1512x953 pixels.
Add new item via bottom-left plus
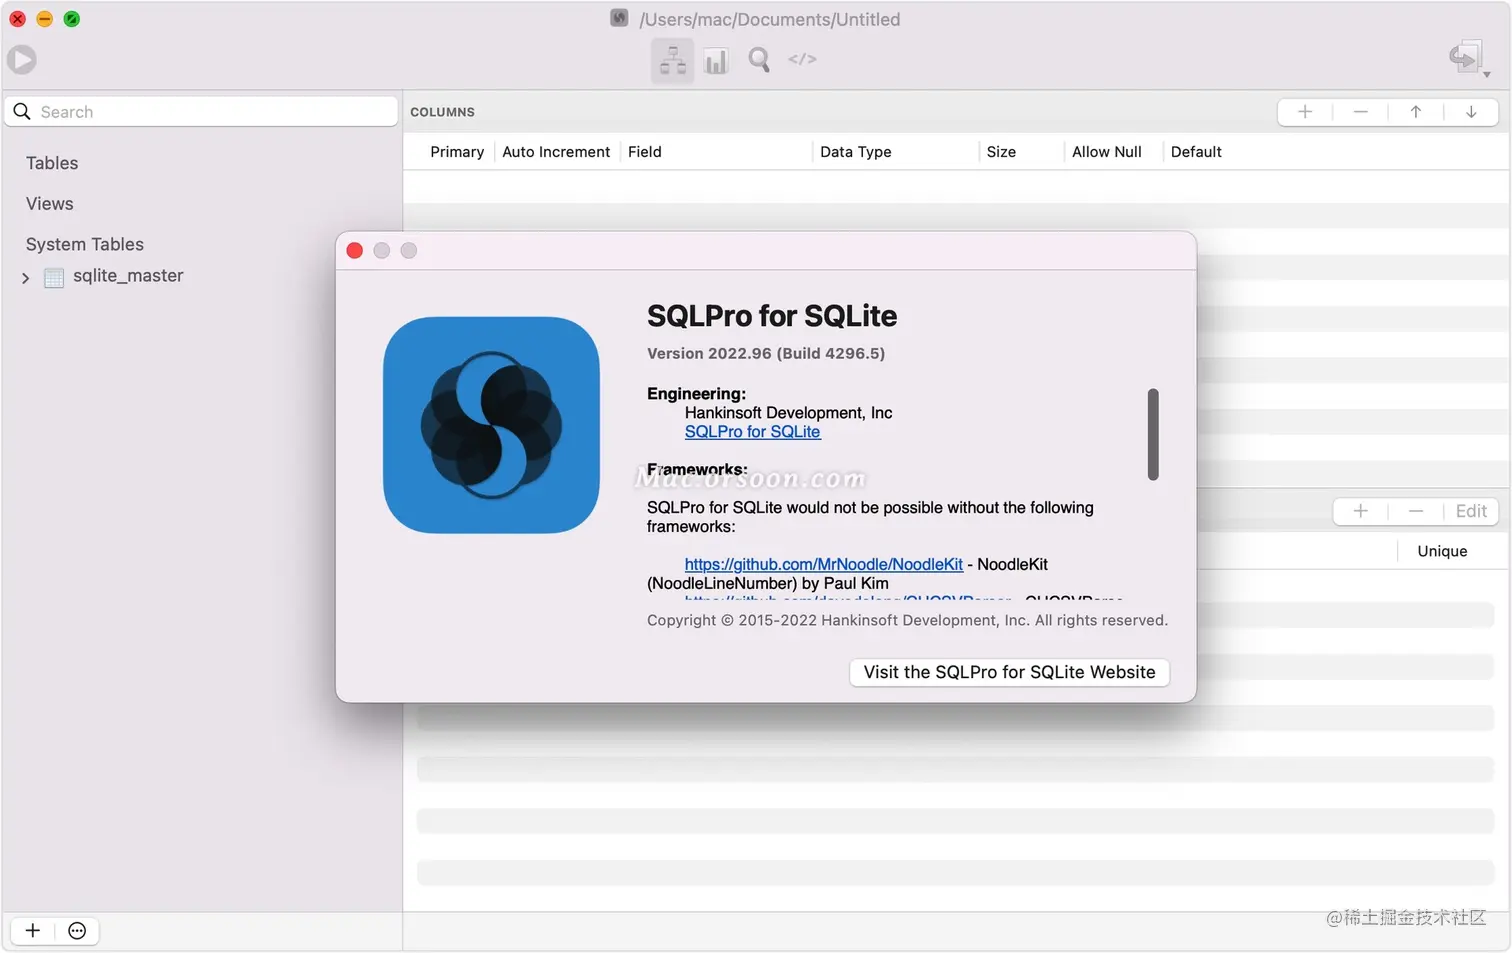tap(33, 931)
